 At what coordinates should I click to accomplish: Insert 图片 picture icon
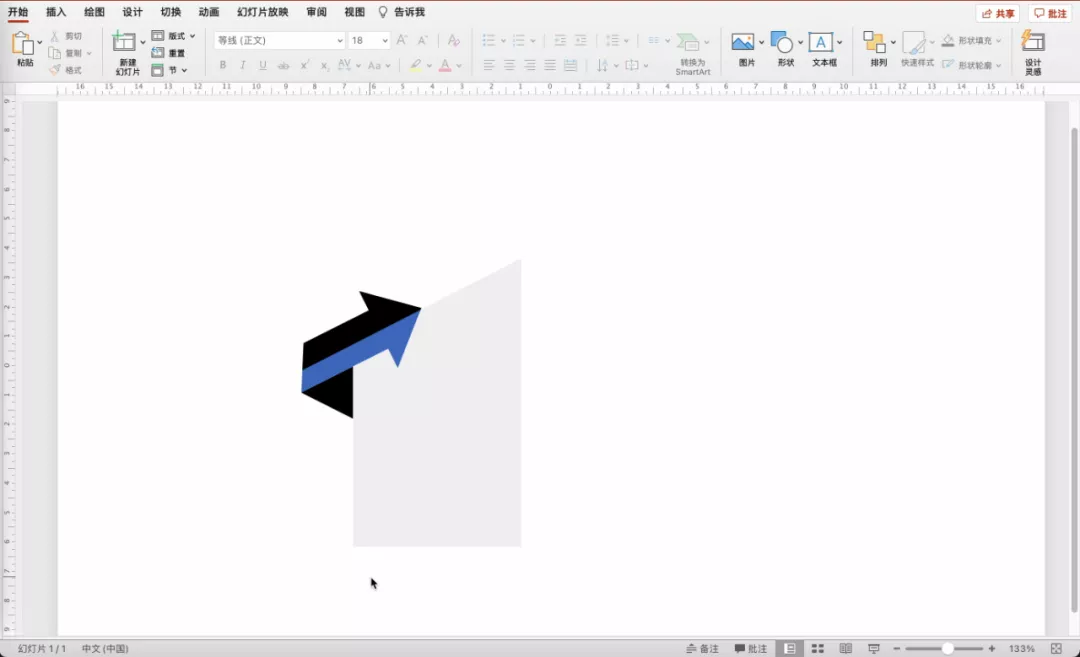point(742,43)
